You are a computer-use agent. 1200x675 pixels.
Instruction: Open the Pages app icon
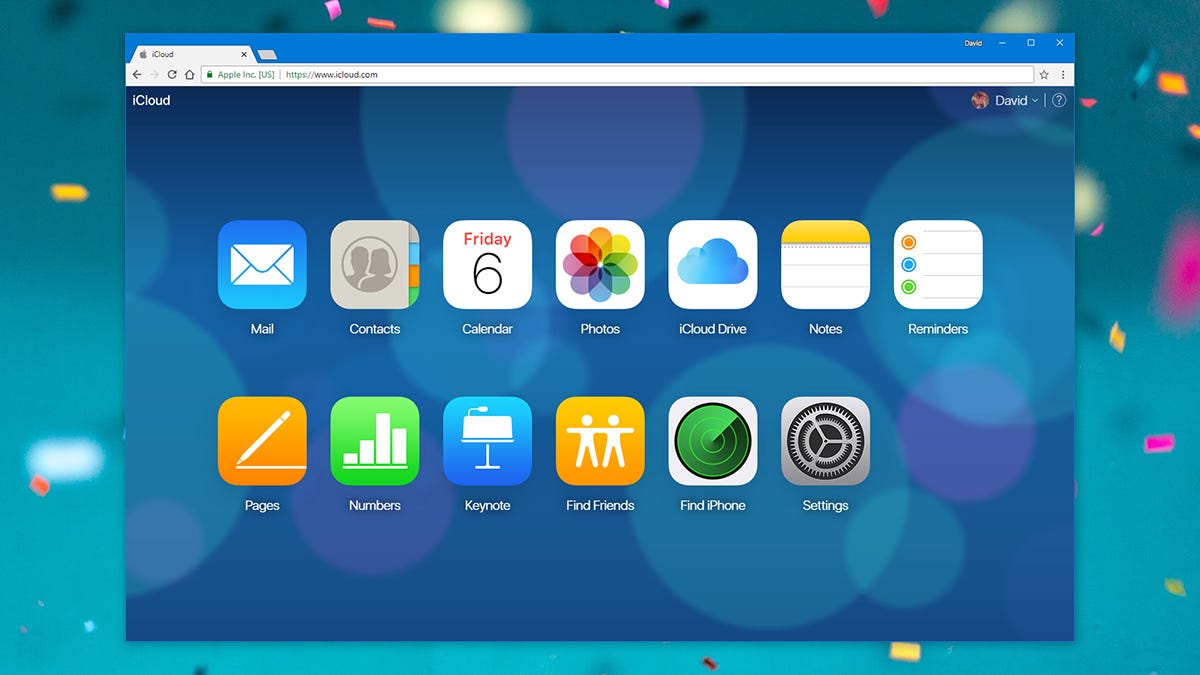coord(262,441)
